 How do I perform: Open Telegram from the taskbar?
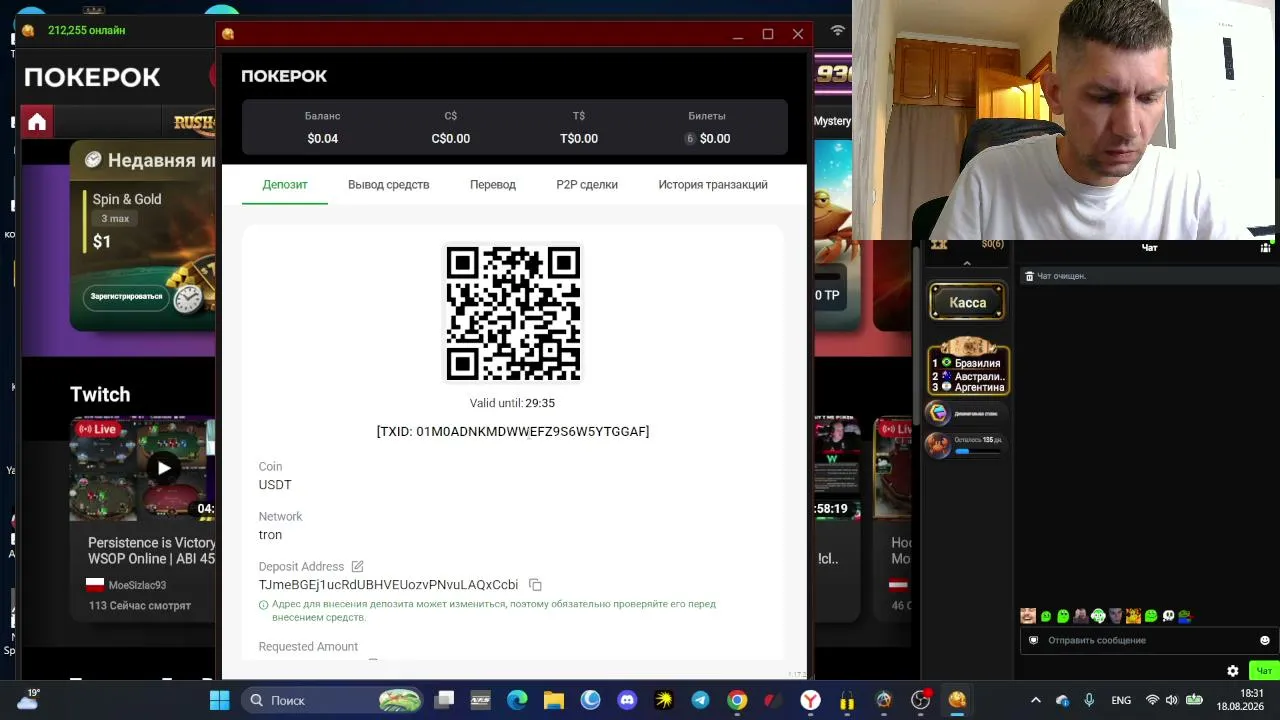[700, 700]
